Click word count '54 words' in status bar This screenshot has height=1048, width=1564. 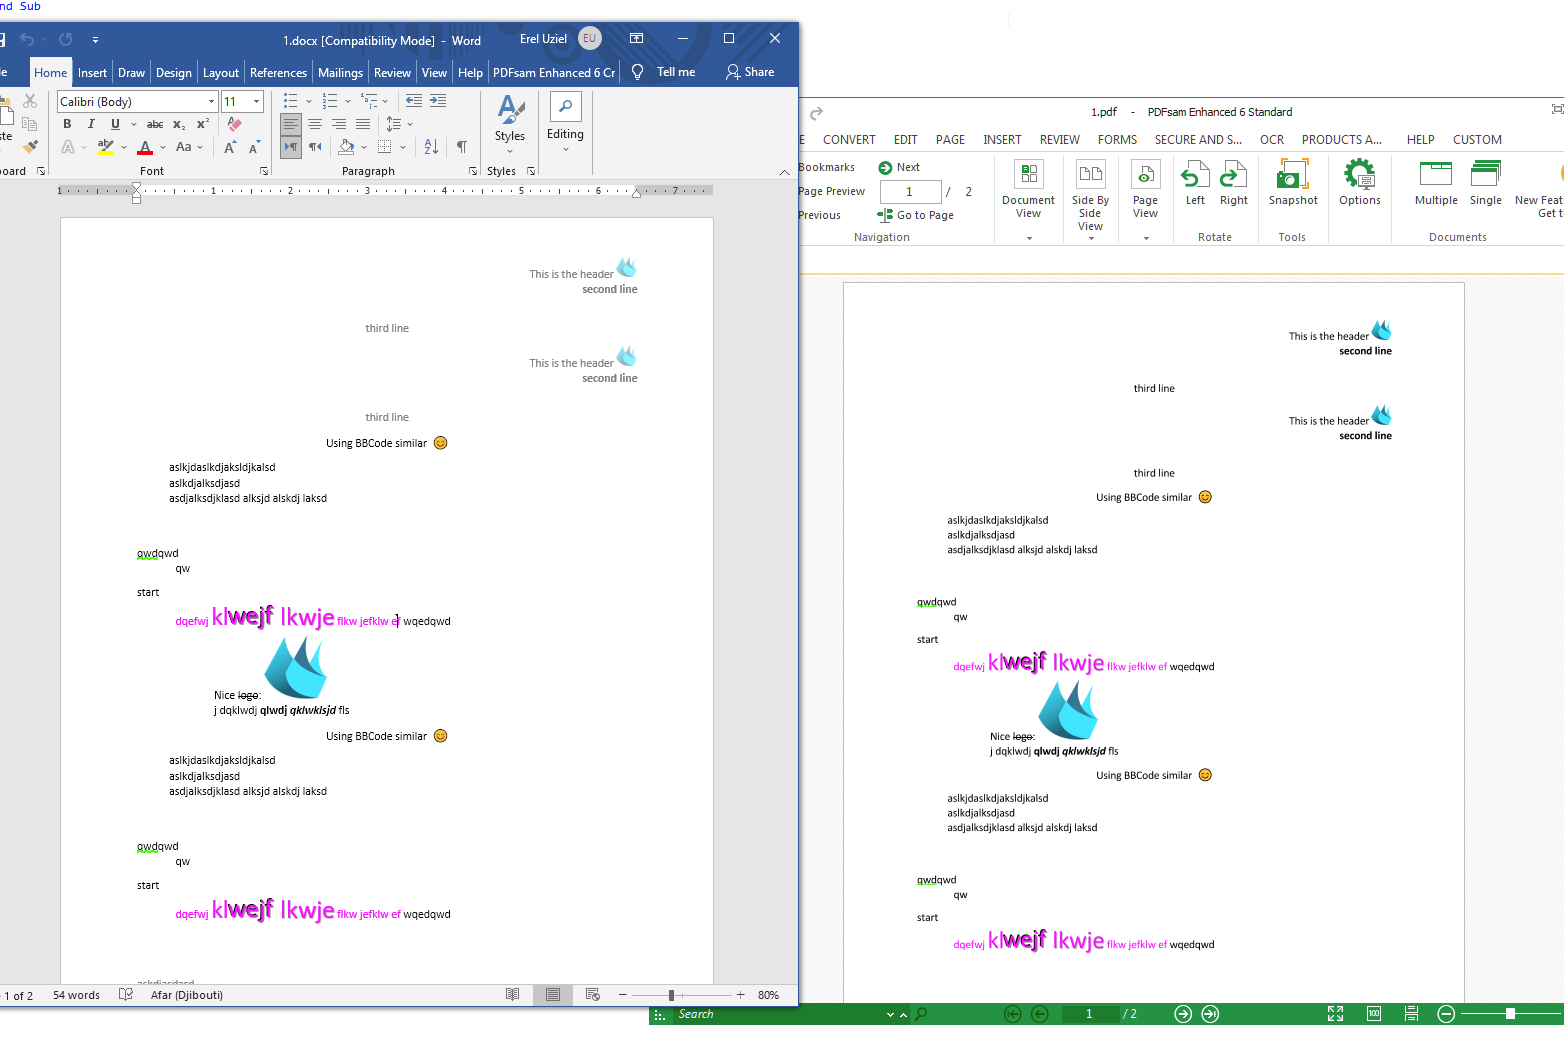point(76,995)
